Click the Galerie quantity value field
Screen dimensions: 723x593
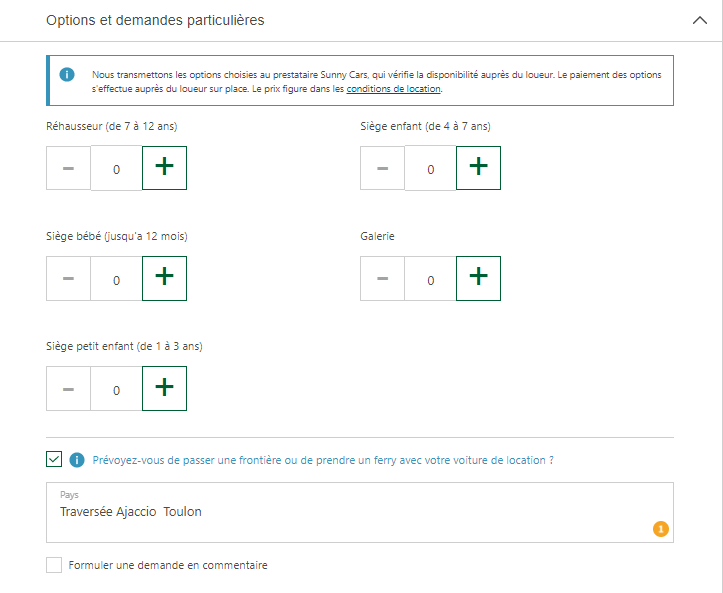(430, 279)
